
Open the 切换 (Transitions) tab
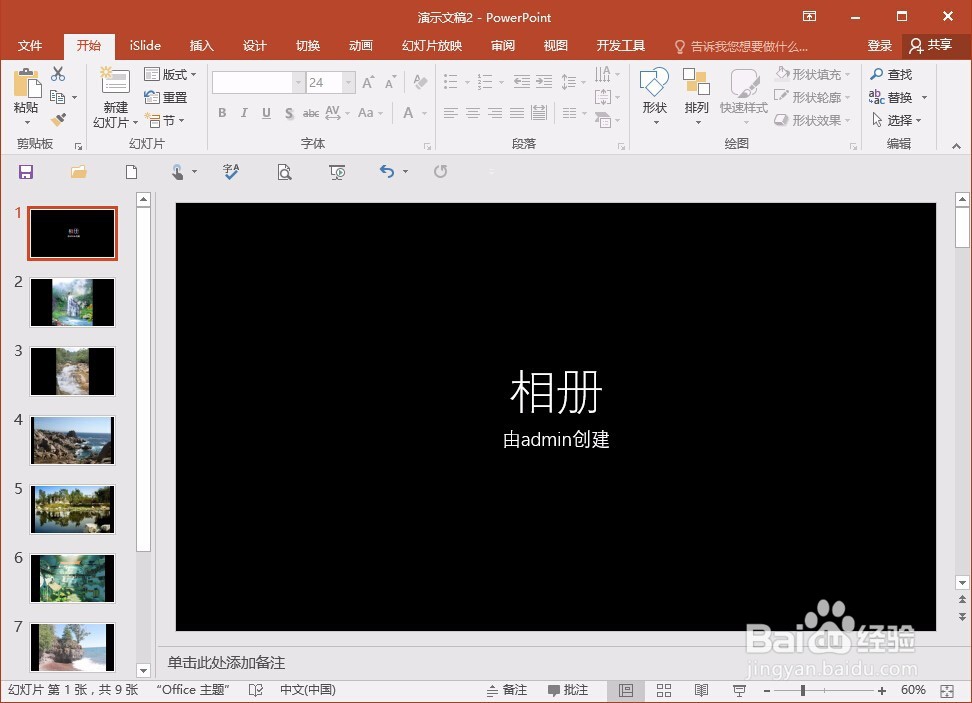point(307,45)
